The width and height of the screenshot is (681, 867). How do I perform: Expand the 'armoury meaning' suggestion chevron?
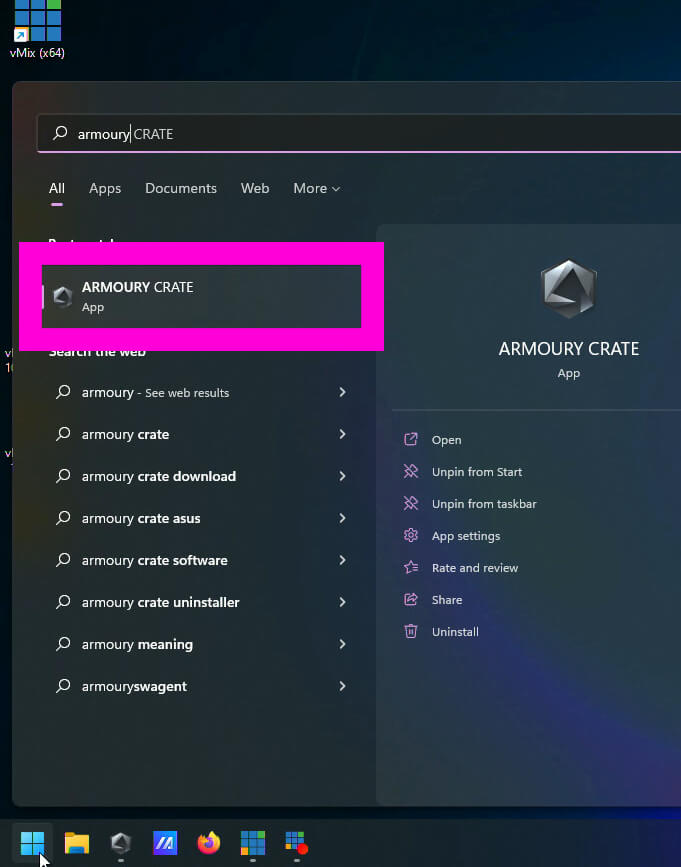(x=342, y=644)
